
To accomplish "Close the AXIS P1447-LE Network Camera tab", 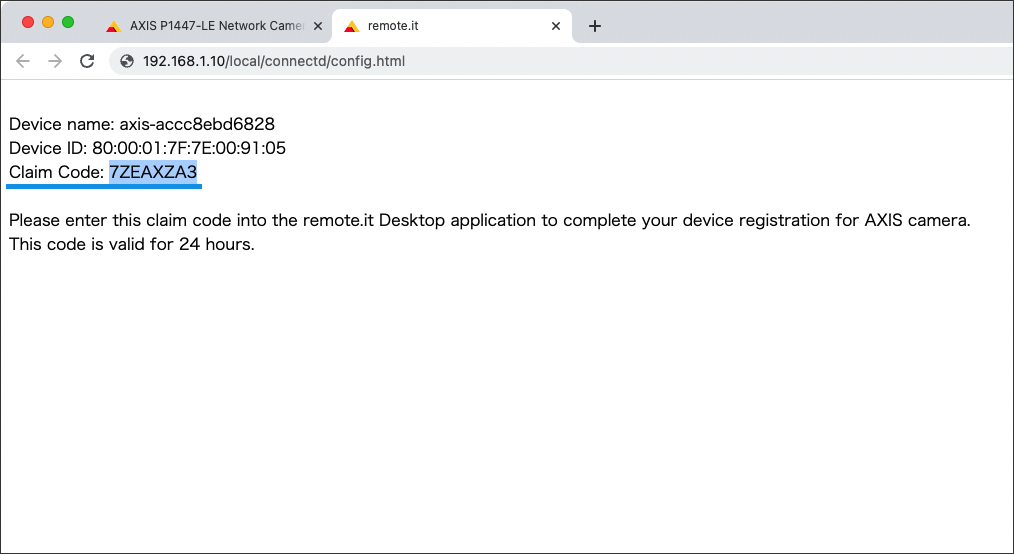I will [318, 26].
